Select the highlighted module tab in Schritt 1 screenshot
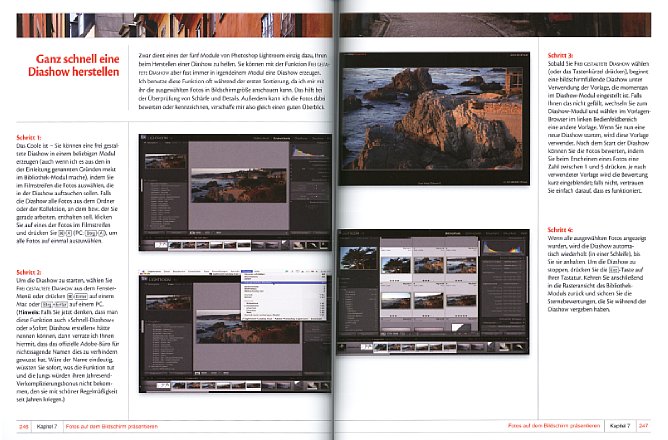This screenshot has height=440, width=668. click(281, 138)
